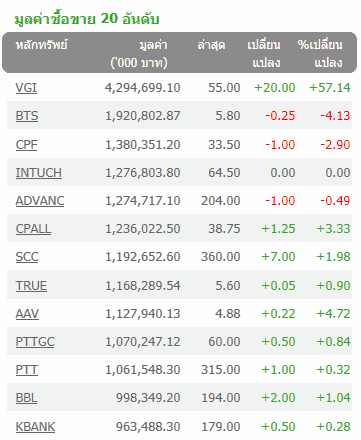
Task: Click the CPF security symbol
Action: coord(26,145)
